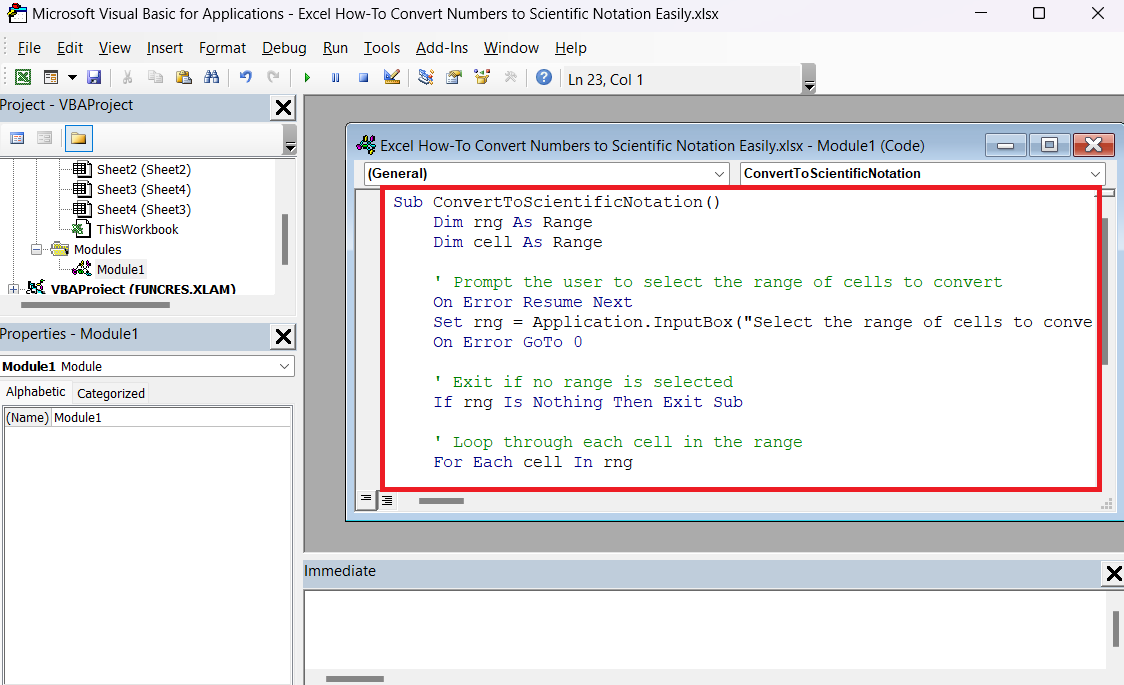Click the Insert UserForm toolbar icon
Screen dimensions: 1124x685
[51, 77]
